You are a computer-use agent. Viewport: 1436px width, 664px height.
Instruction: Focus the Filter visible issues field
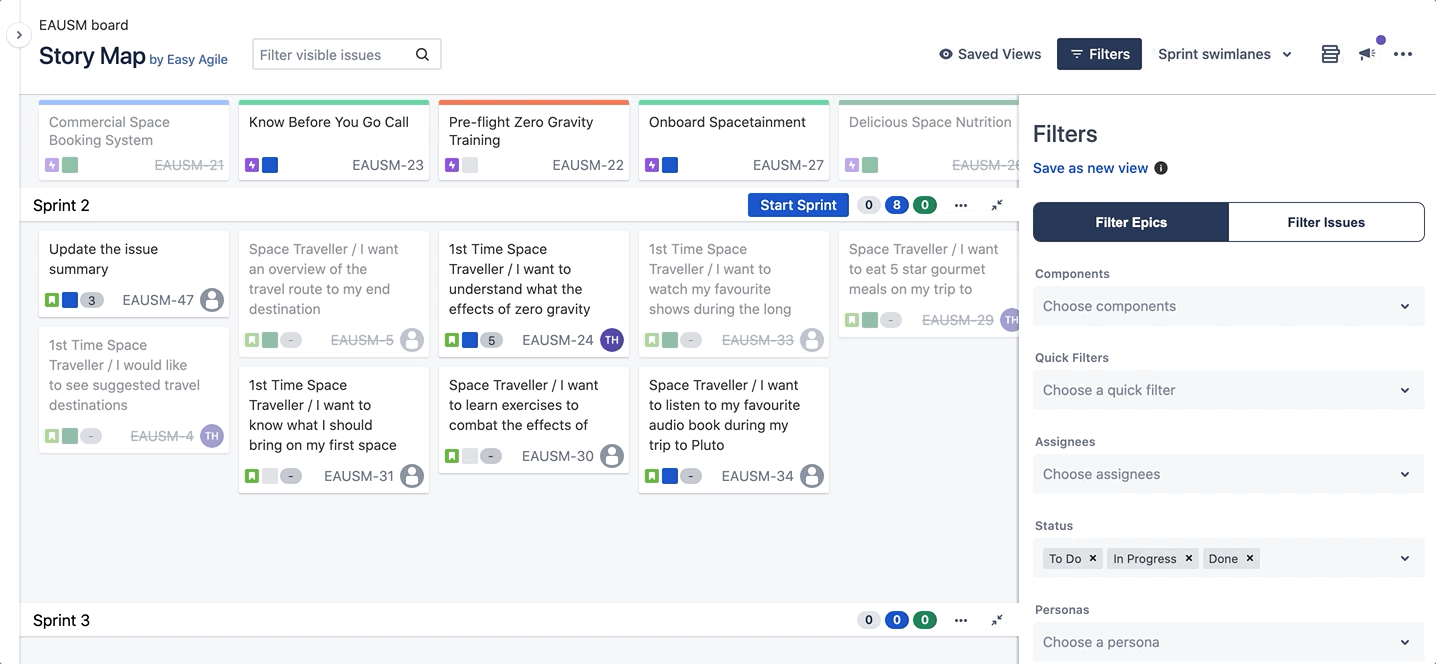347,54
